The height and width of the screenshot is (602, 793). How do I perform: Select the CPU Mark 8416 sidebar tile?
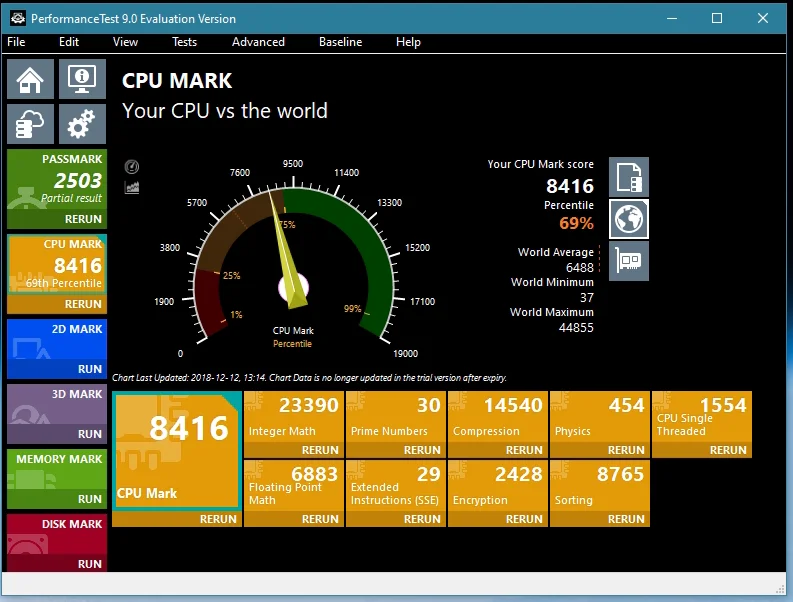coord(57,265)
